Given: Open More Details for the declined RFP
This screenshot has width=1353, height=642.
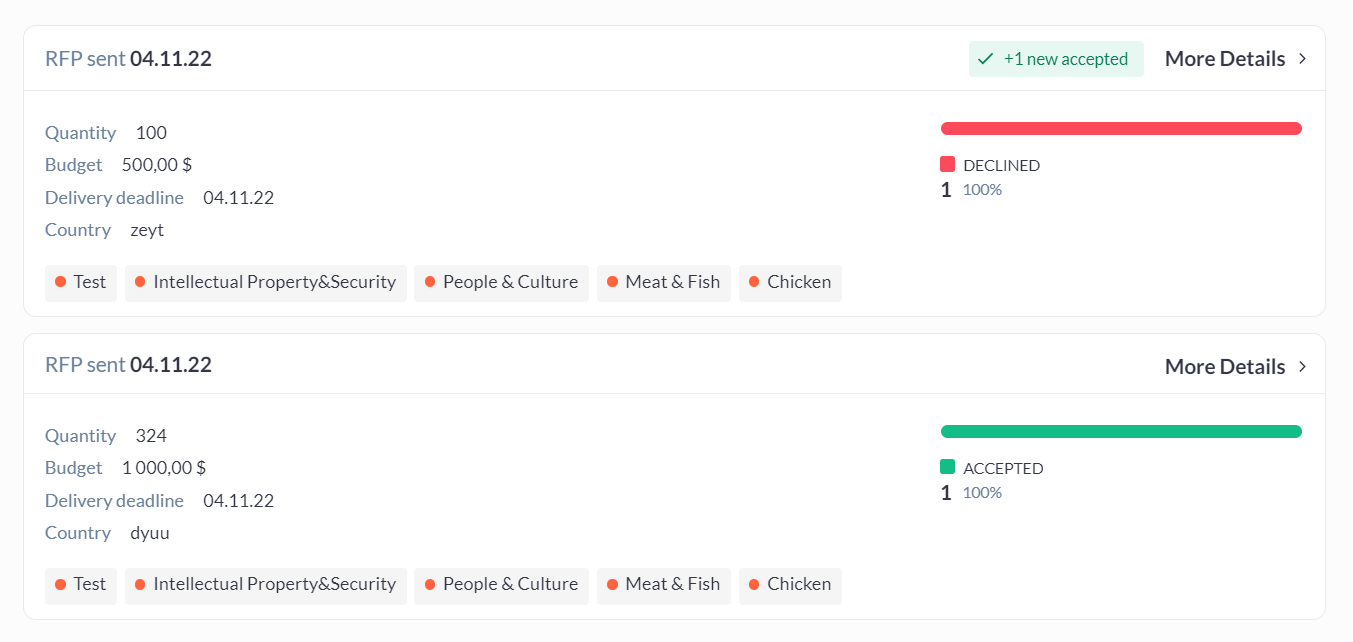Looking at the screenshot, I should pyautogui.click(x=1225, y=59).
